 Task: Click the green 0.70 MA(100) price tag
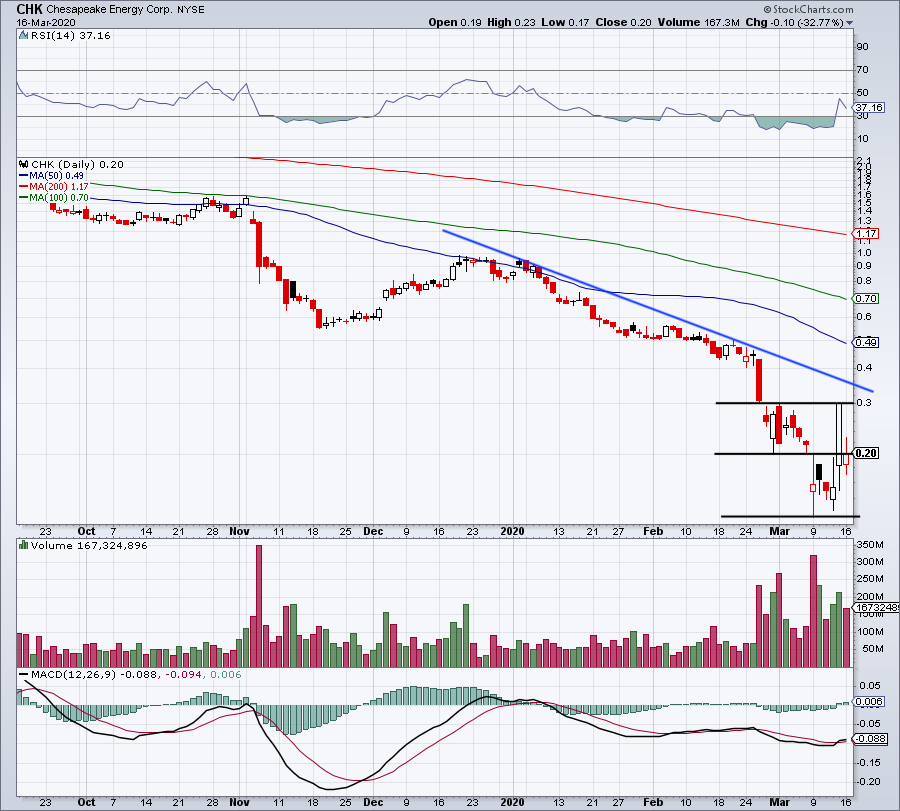pyautogui.click(x=866, y=298)
